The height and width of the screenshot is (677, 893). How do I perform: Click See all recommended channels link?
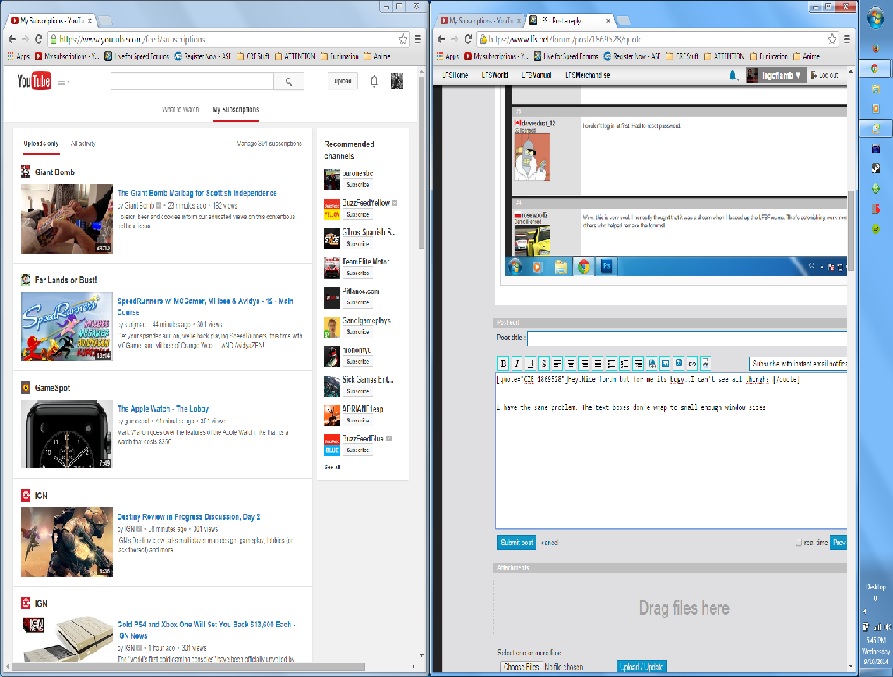point(333,467)
